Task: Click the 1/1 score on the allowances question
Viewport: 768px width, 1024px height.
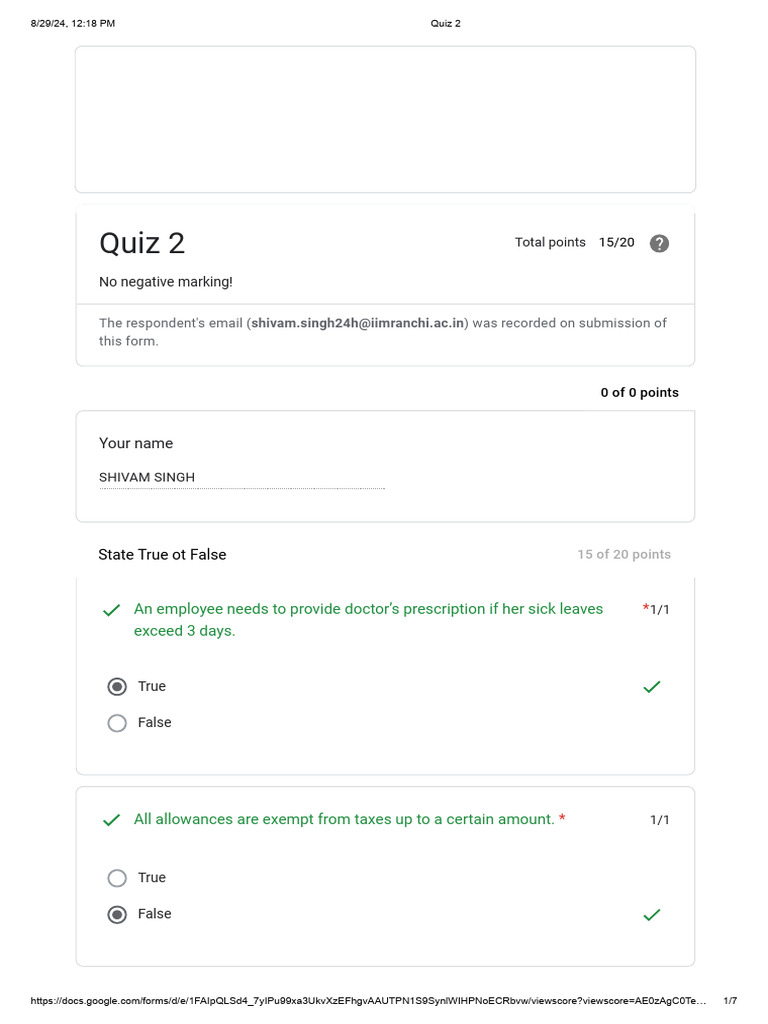Action: click(660, 820)
